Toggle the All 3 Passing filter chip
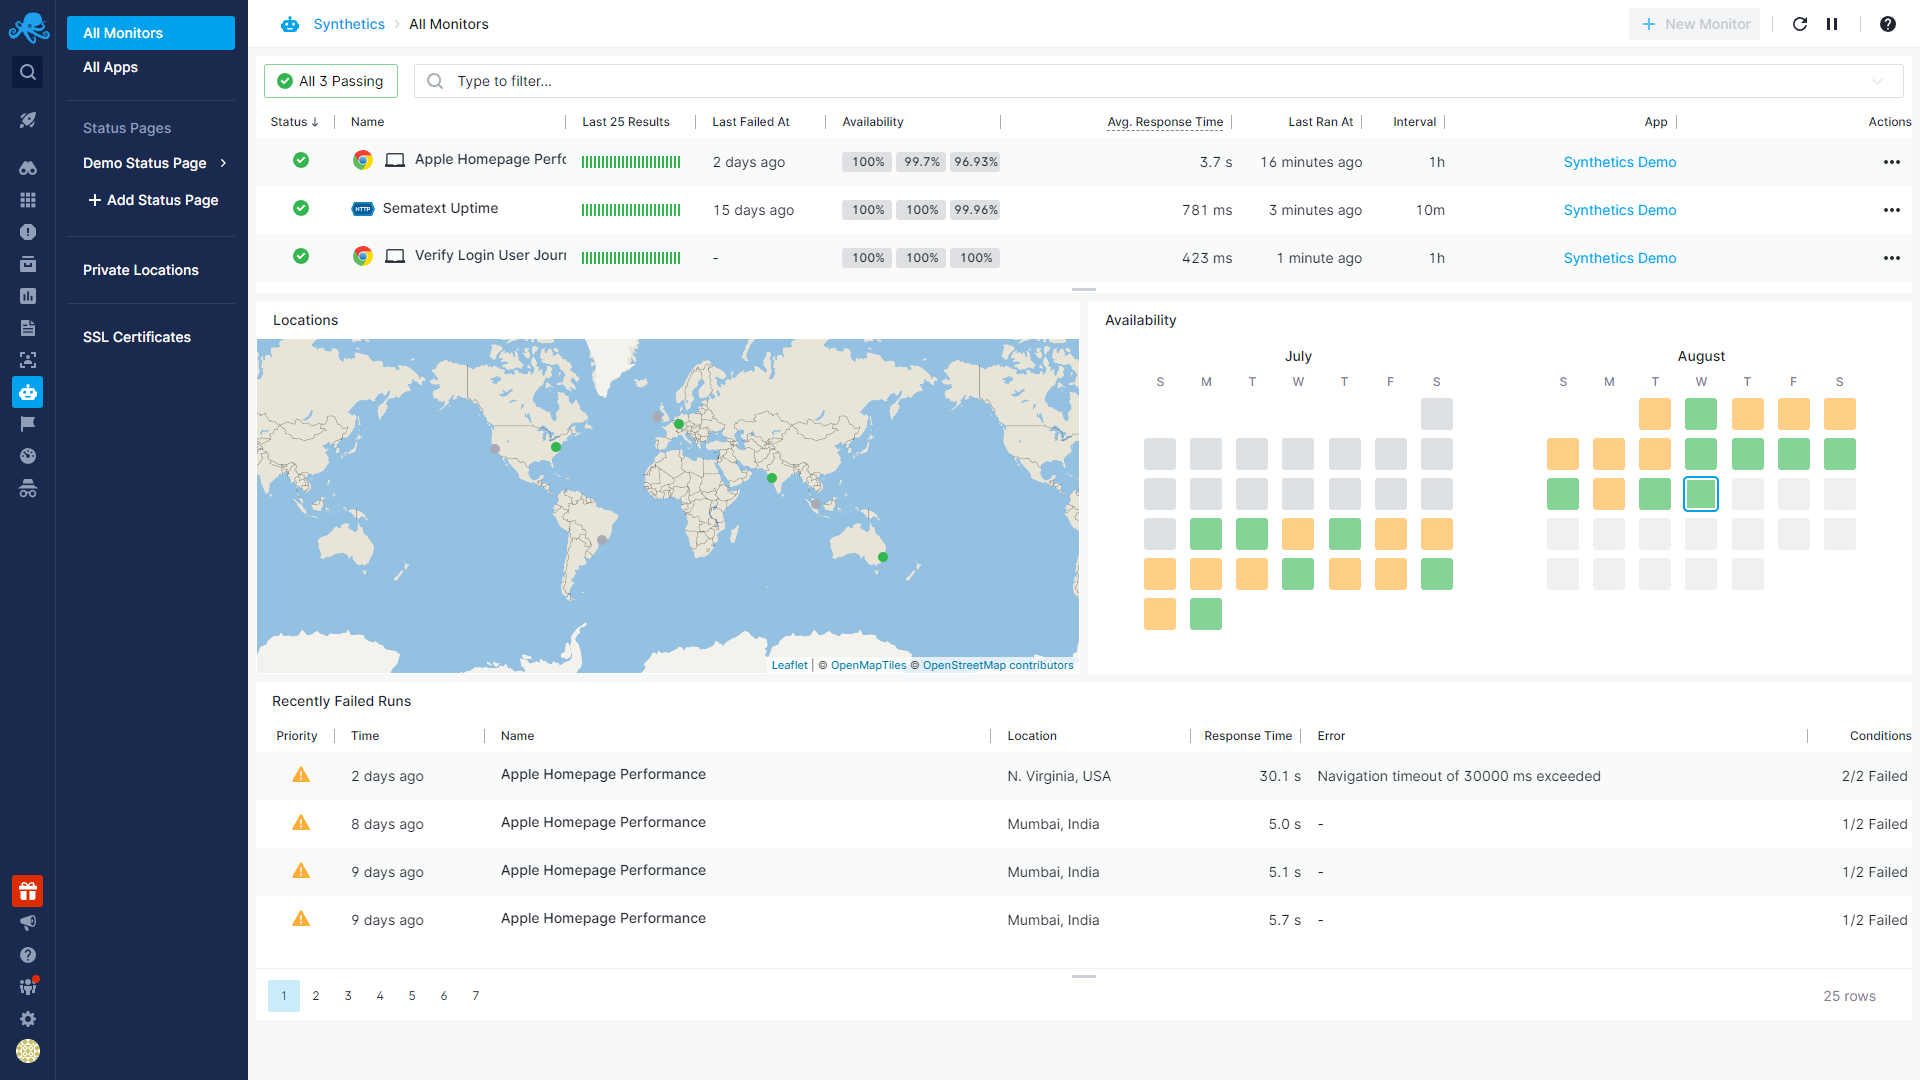 [330, 81]
